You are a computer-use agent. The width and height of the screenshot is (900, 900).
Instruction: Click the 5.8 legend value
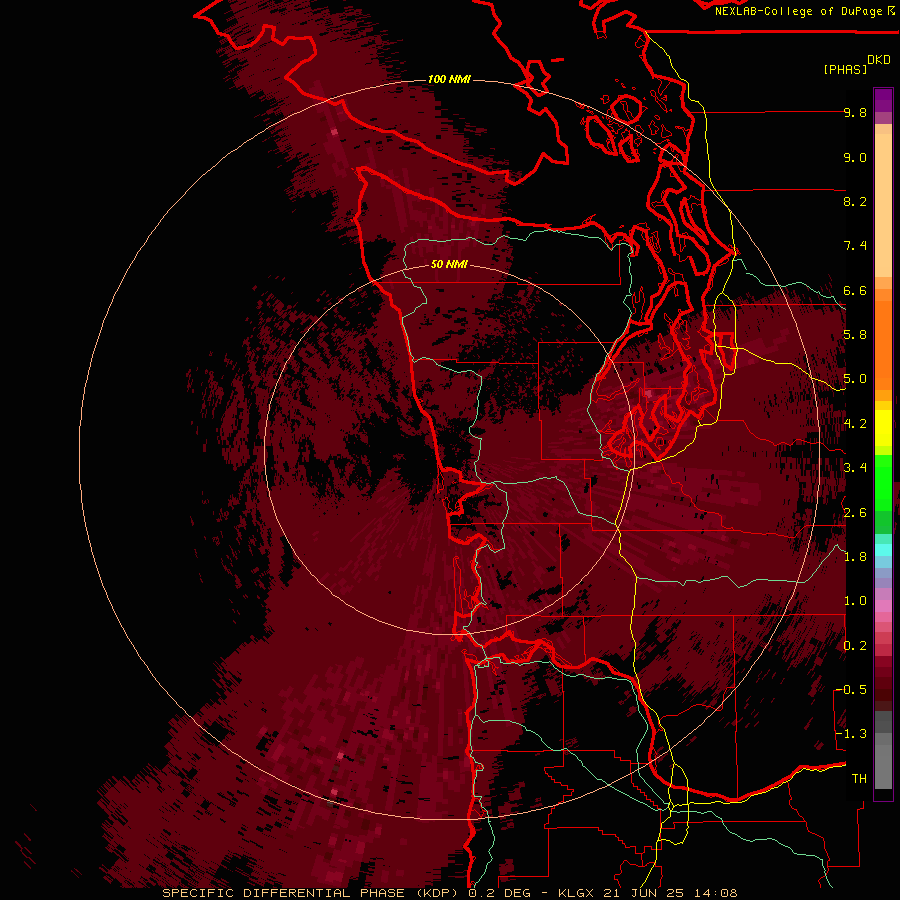(x=855, y=335)
